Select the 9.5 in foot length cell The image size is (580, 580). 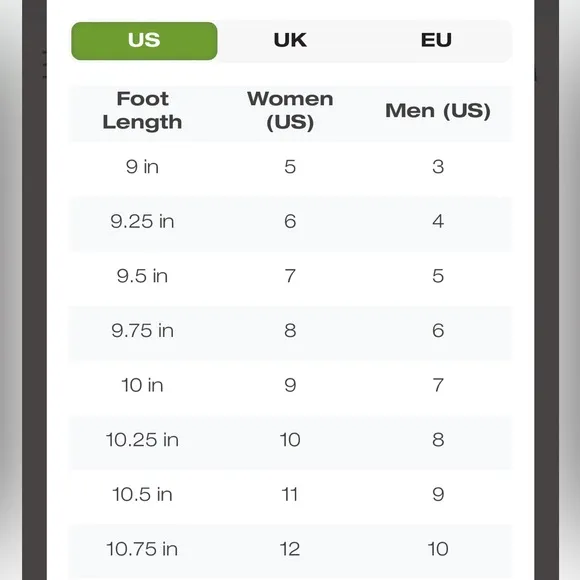tap(142, 276)
